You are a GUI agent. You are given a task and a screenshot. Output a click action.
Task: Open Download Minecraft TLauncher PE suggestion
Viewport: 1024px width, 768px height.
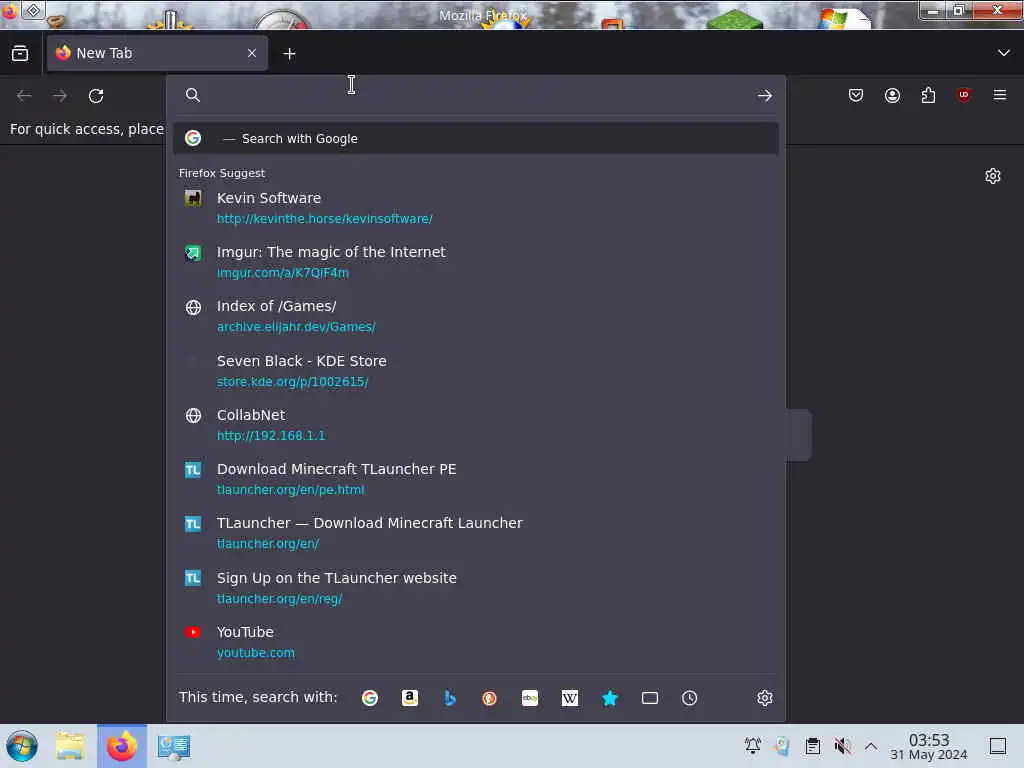(475, 479)
